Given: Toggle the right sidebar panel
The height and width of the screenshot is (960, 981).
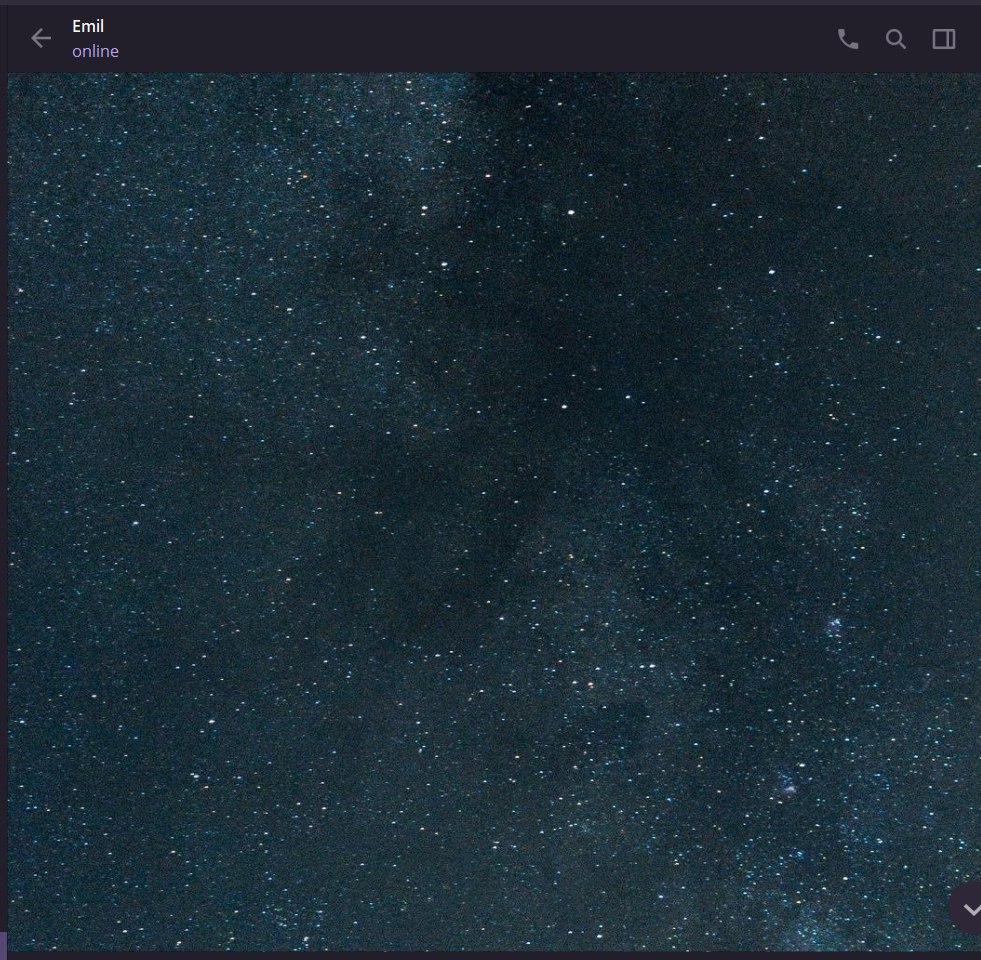Looking at the screenshot, I should 943,39.
